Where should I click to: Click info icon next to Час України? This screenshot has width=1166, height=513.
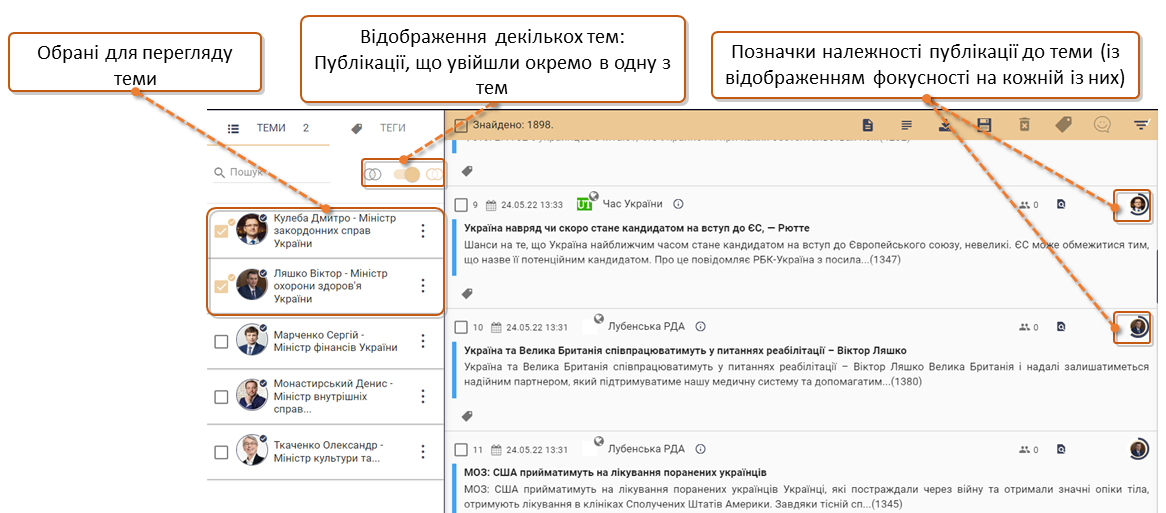point(677,204)
